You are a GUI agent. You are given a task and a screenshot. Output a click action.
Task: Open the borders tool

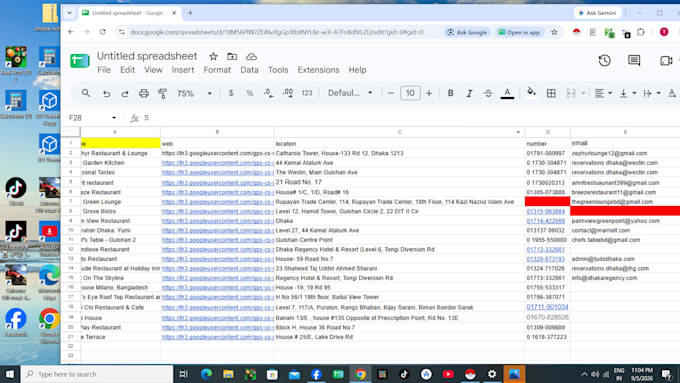tap(551, 93)
